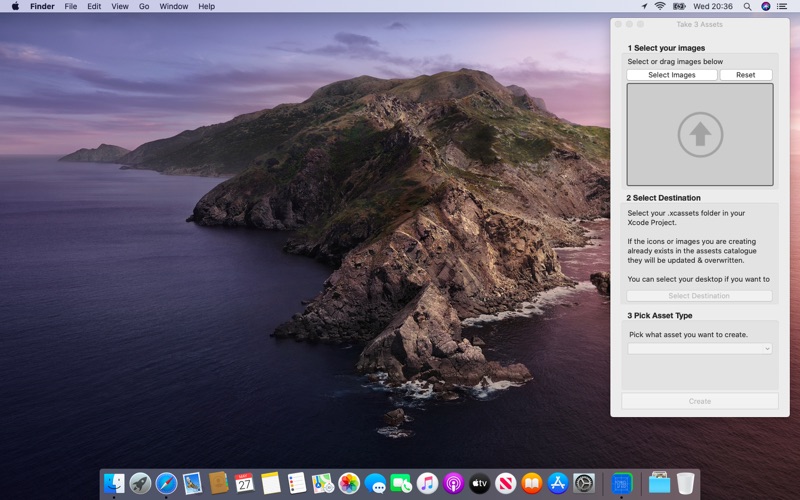Open Trash in the dock
The image size is (800, 500).
pyautogui.click(x=685, y=483)
